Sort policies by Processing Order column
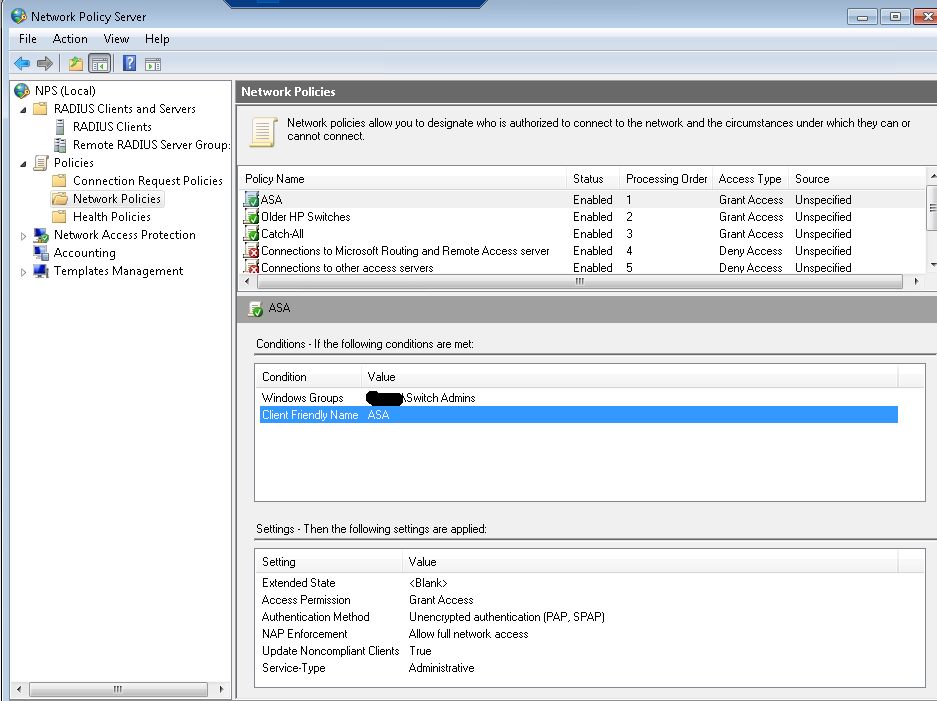Screen dimensions: 937x701 (x=666, y=179)
